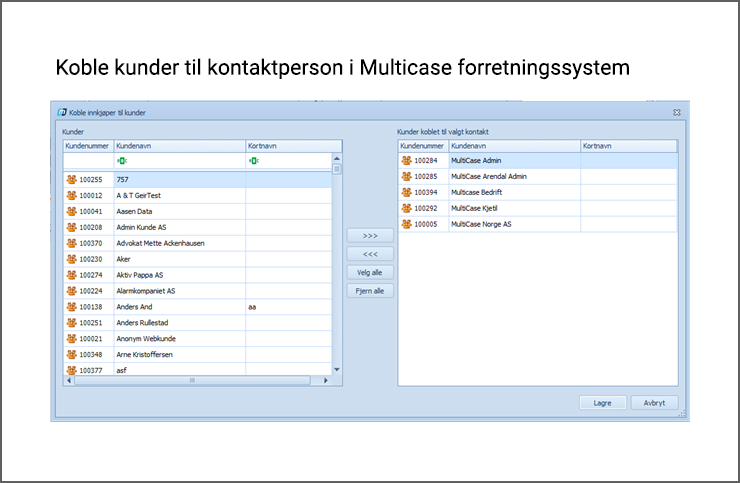Select linked customer MultiCase Kjetil
The image size is (740, 483).
coord(538,208)
